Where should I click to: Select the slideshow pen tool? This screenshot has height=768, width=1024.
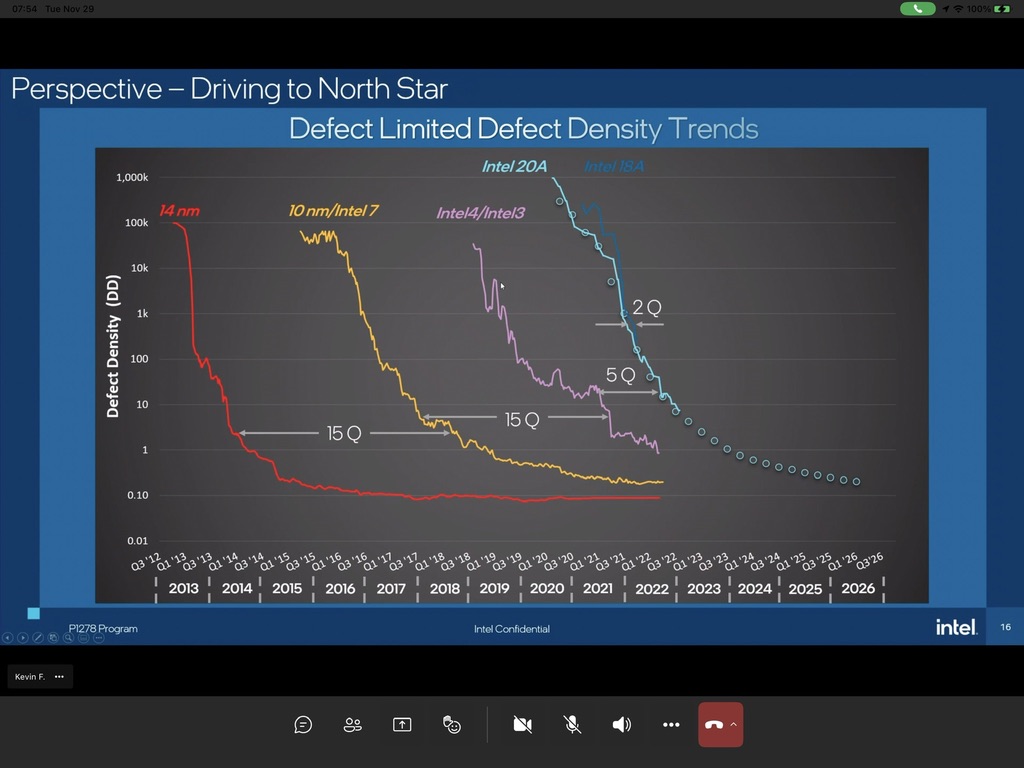(38, 637)
